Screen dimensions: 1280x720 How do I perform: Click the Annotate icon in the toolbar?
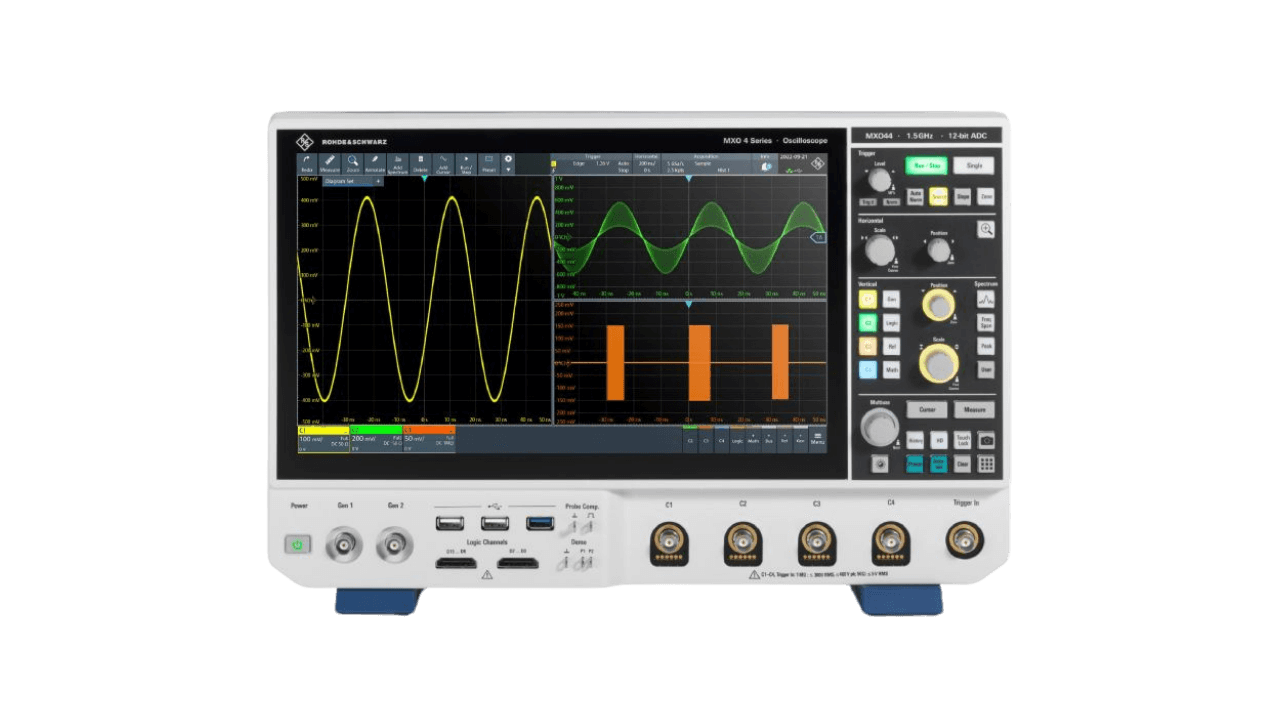tap(373, 165)
